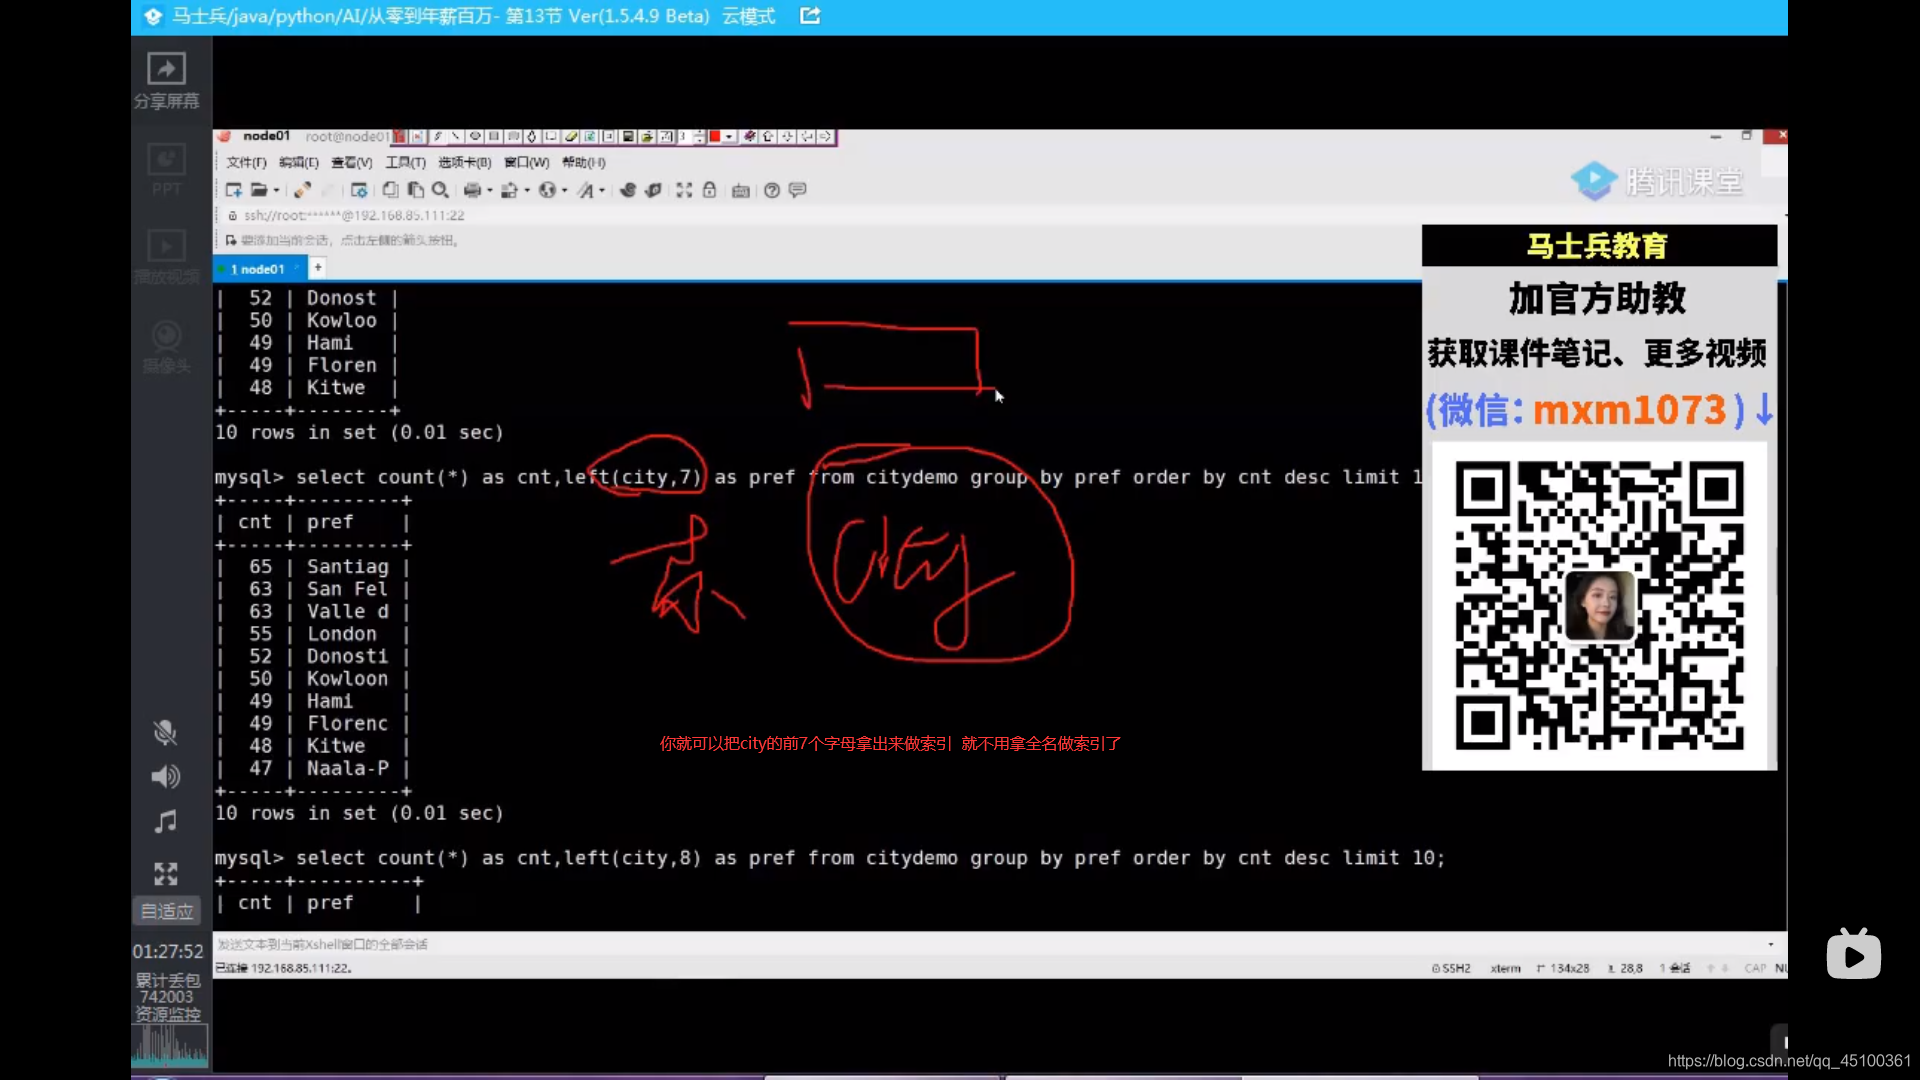The width and height of the screenshot is (1920, 1080).
Task: Click the QR code image
Action: (1599, 605)
